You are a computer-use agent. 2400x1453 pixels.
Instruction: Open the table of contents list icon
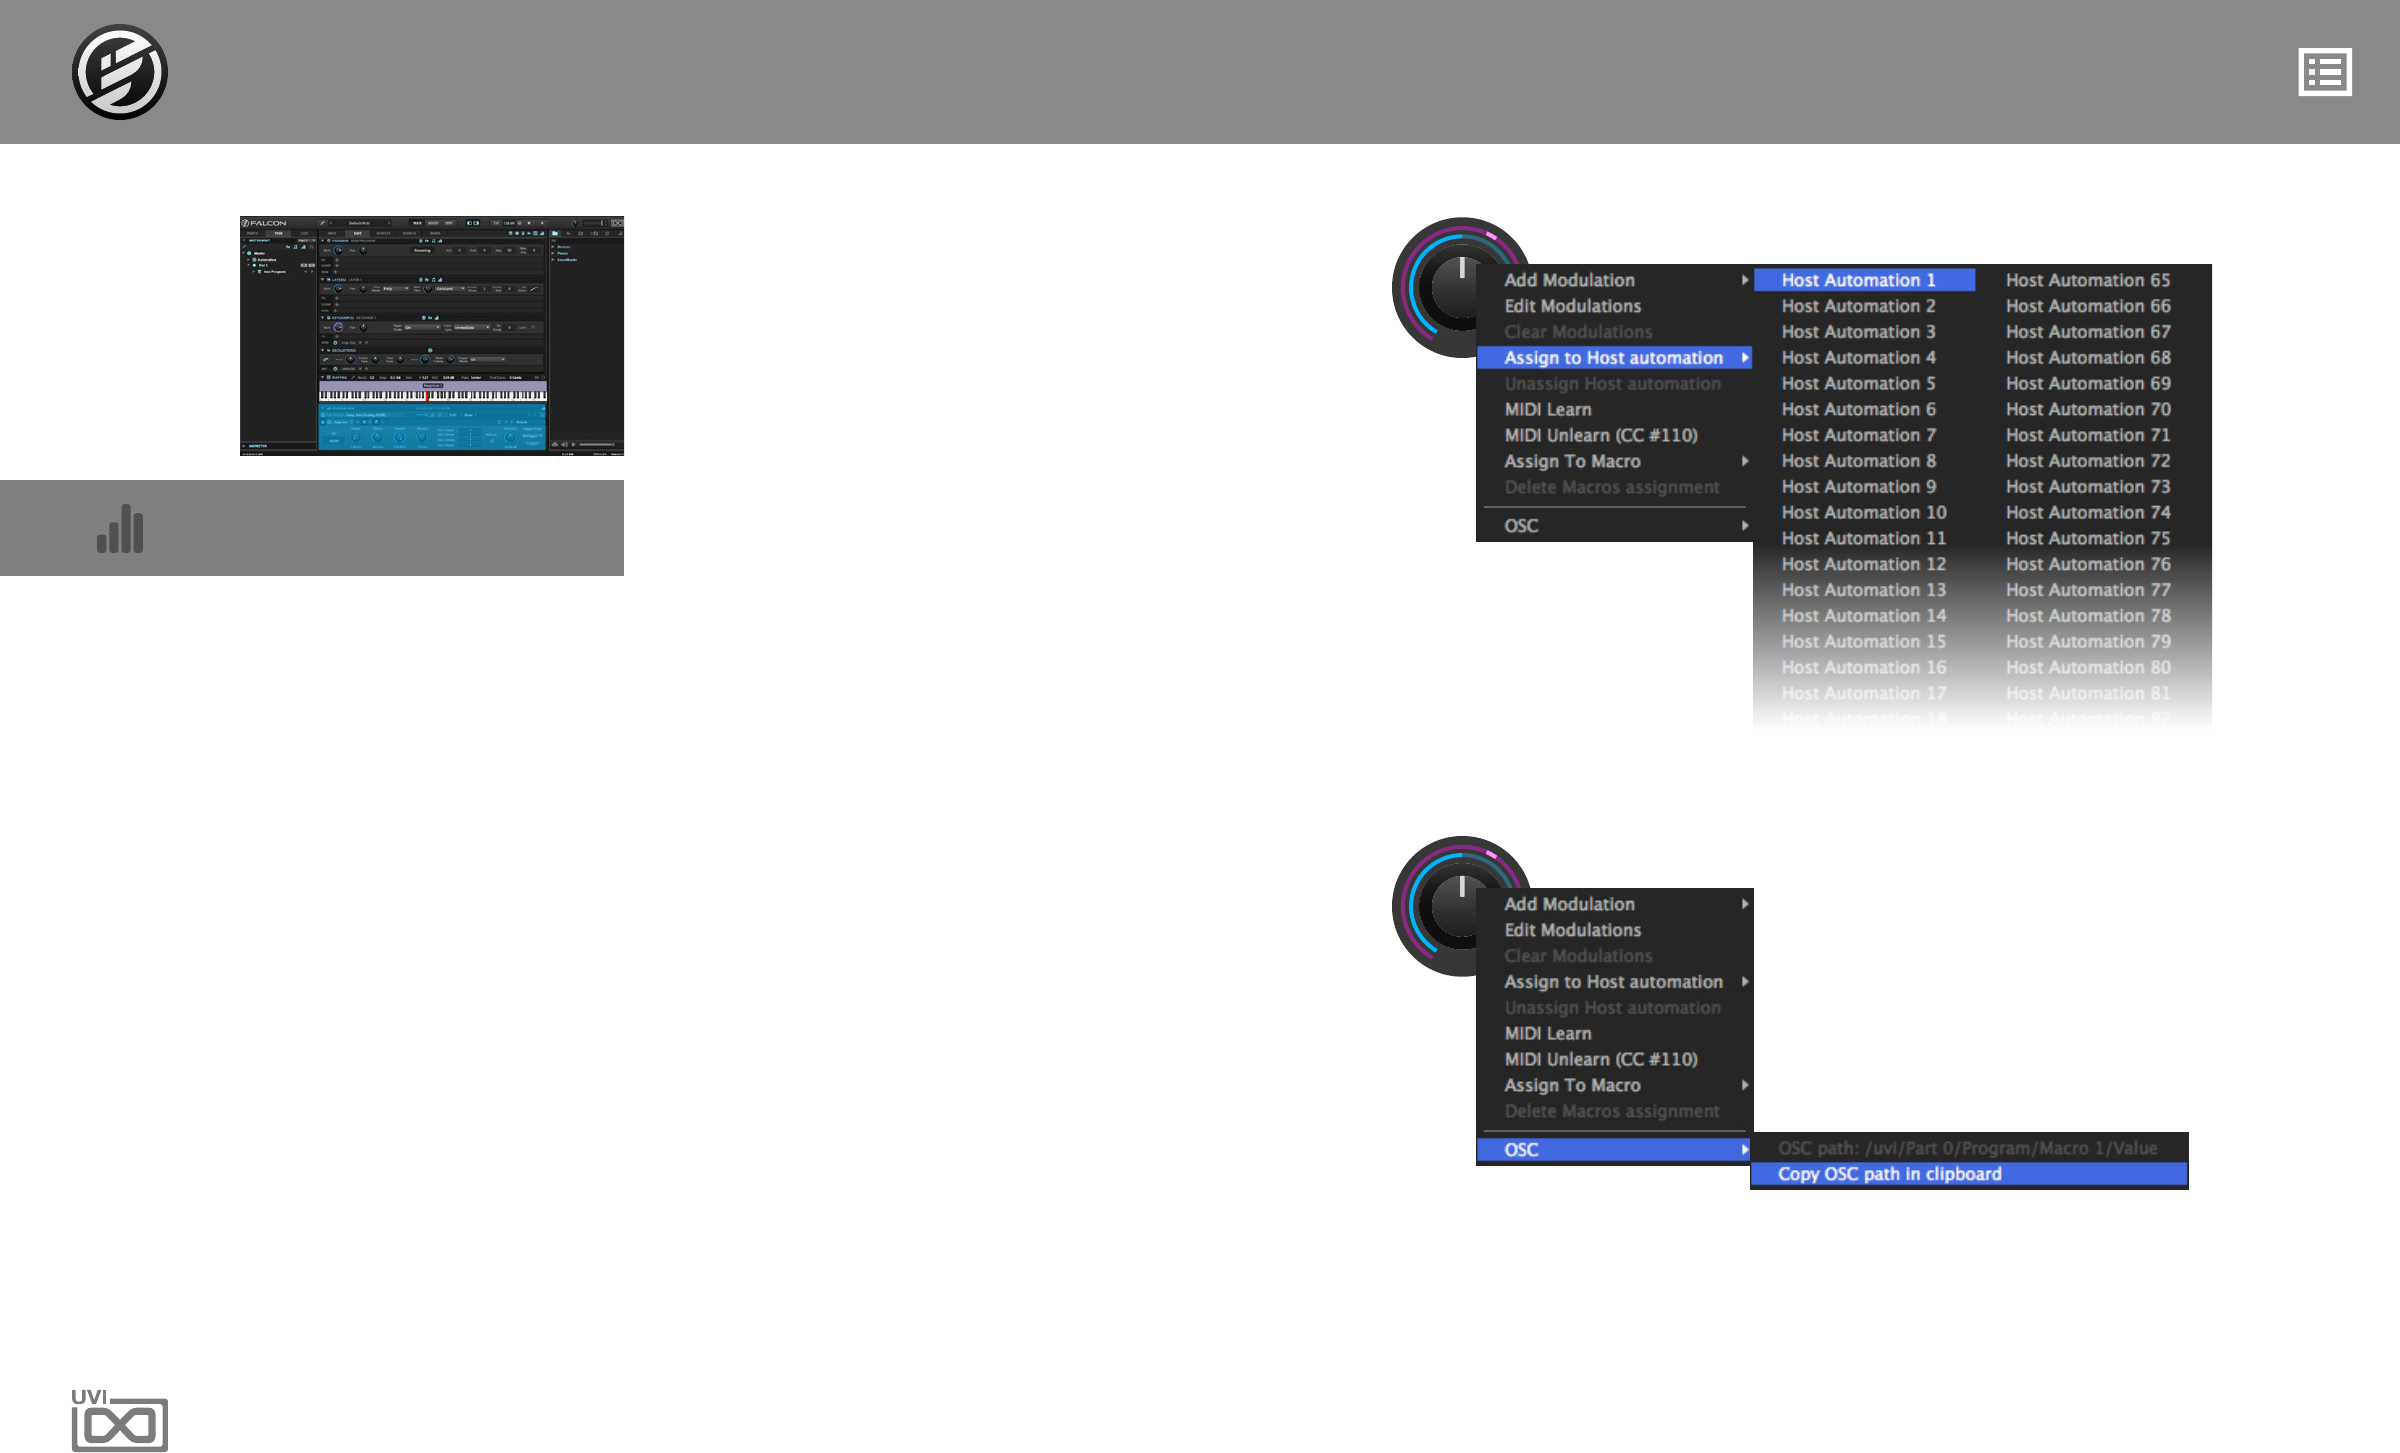tap(2324, 72)
